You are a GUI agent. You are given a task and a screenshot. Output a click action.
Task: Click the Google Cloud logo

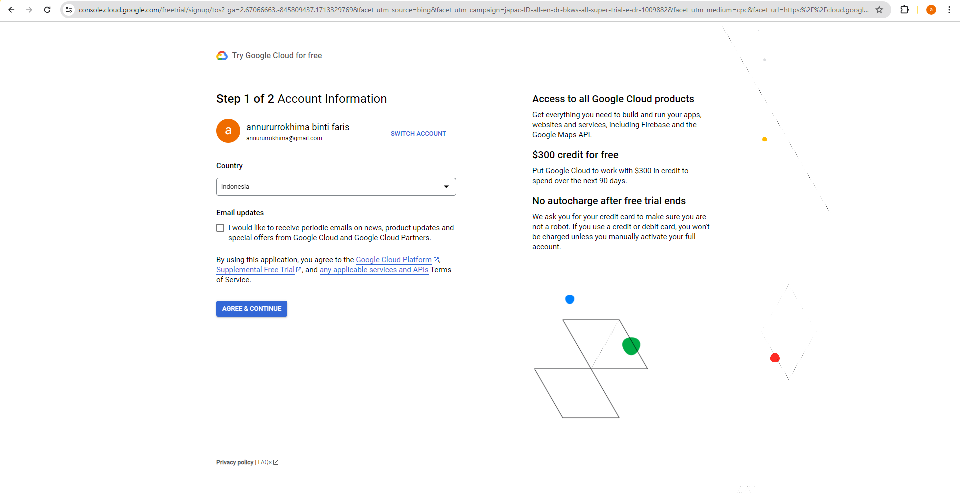[222, 56]
